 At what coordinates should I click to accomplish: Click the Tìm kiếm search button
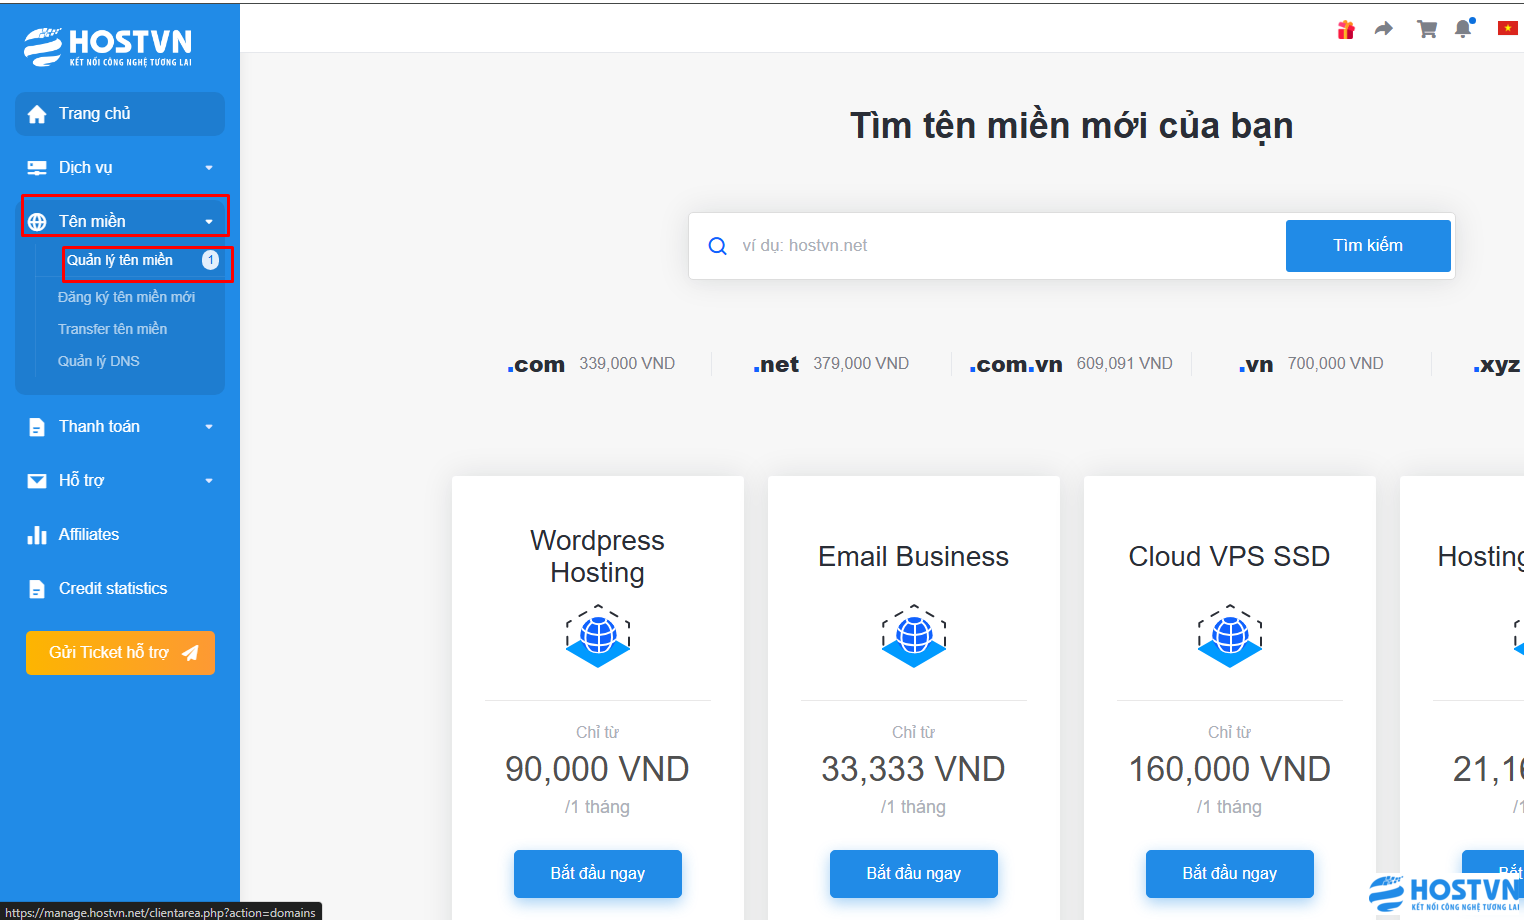coord(1368,246)
